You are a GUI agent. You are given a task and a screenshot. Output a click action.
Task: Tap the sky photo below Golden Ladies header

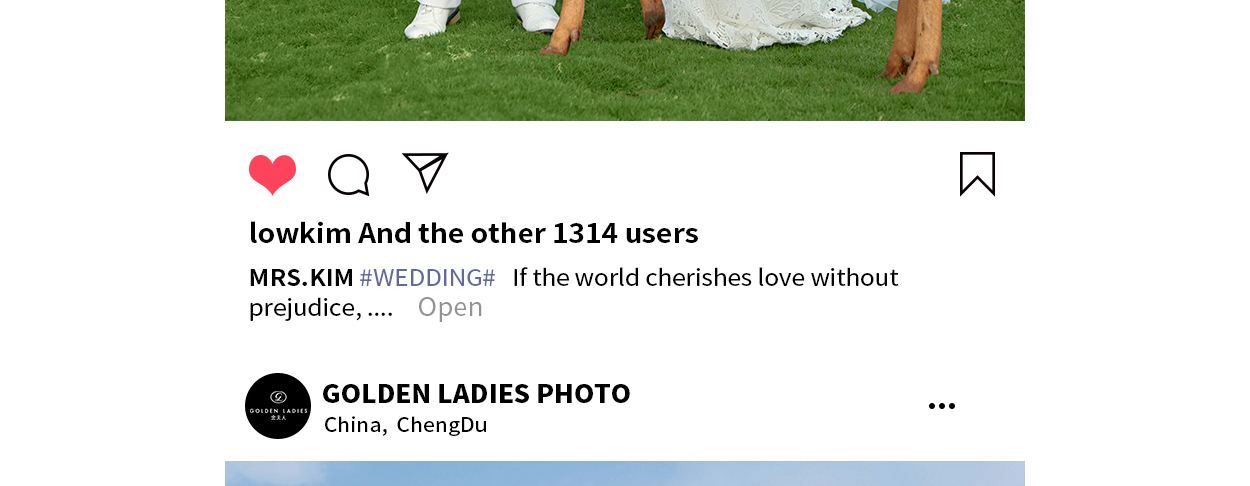(x=625, y=474)
